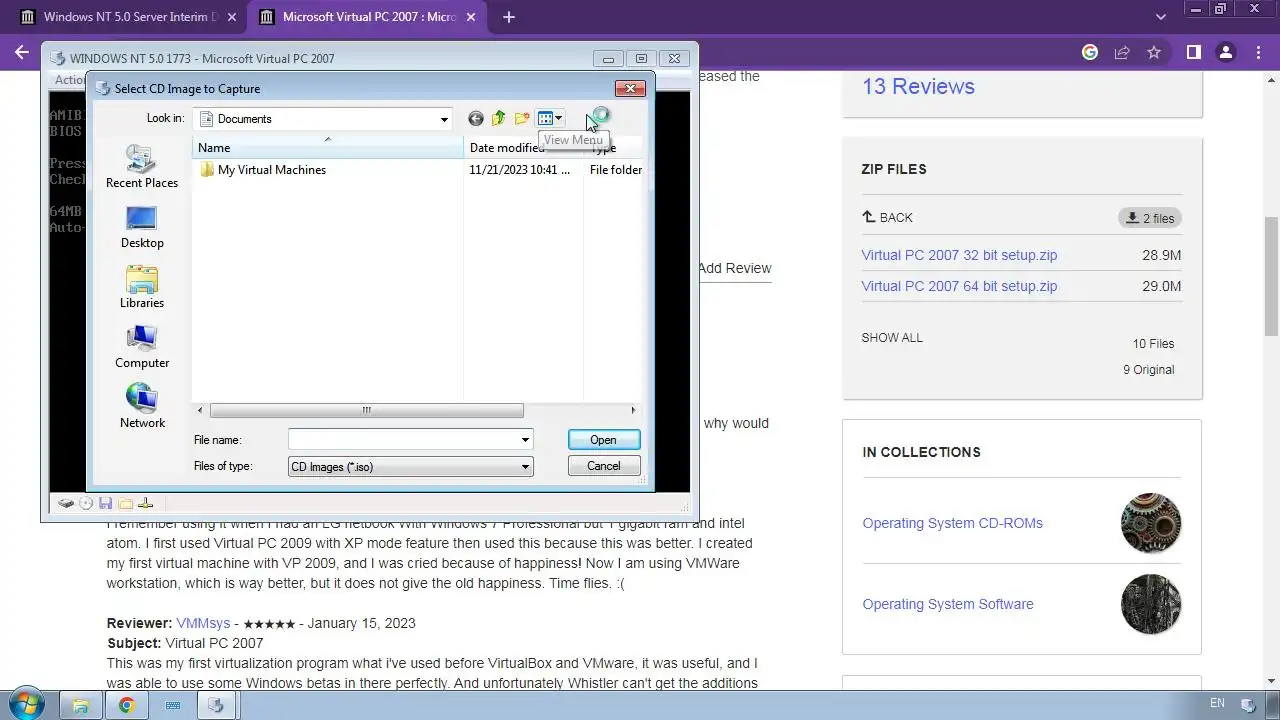The image size is (1280, 720).
Task: Select the Microsoft Virtual PC 2007 browser tab
Action: [368, 17]
